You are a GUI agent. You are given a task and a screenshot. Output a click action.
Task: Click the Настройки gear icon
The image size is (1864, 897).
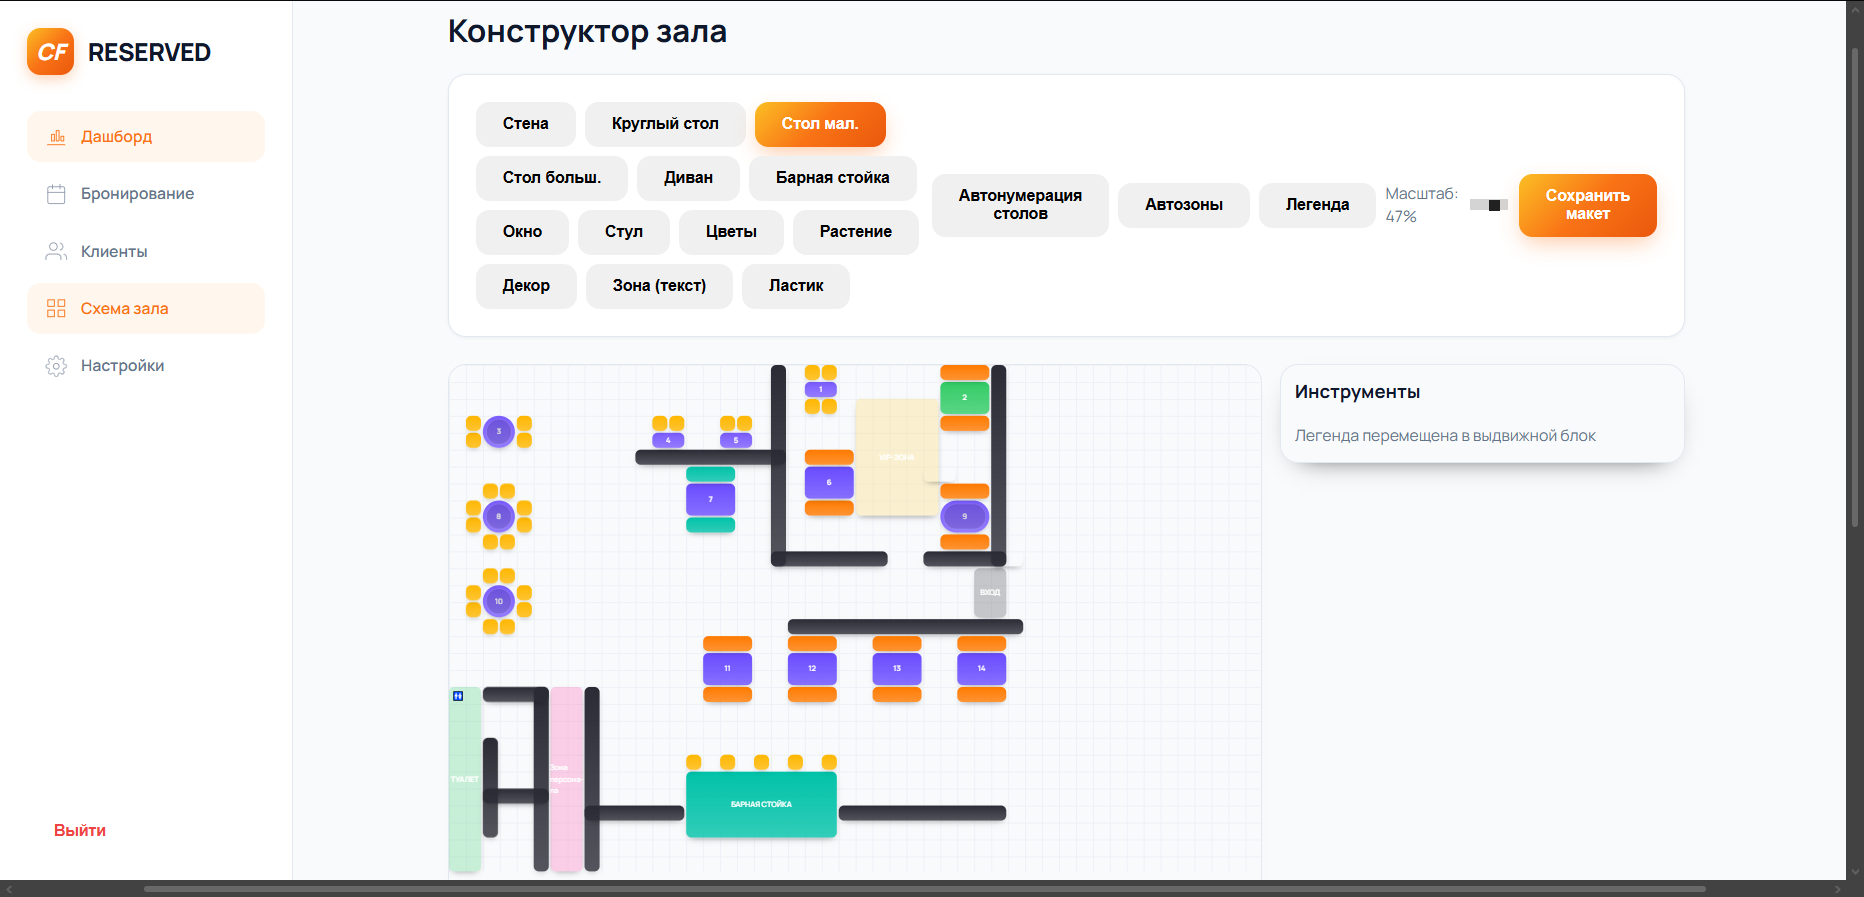[x=57, y=366]
